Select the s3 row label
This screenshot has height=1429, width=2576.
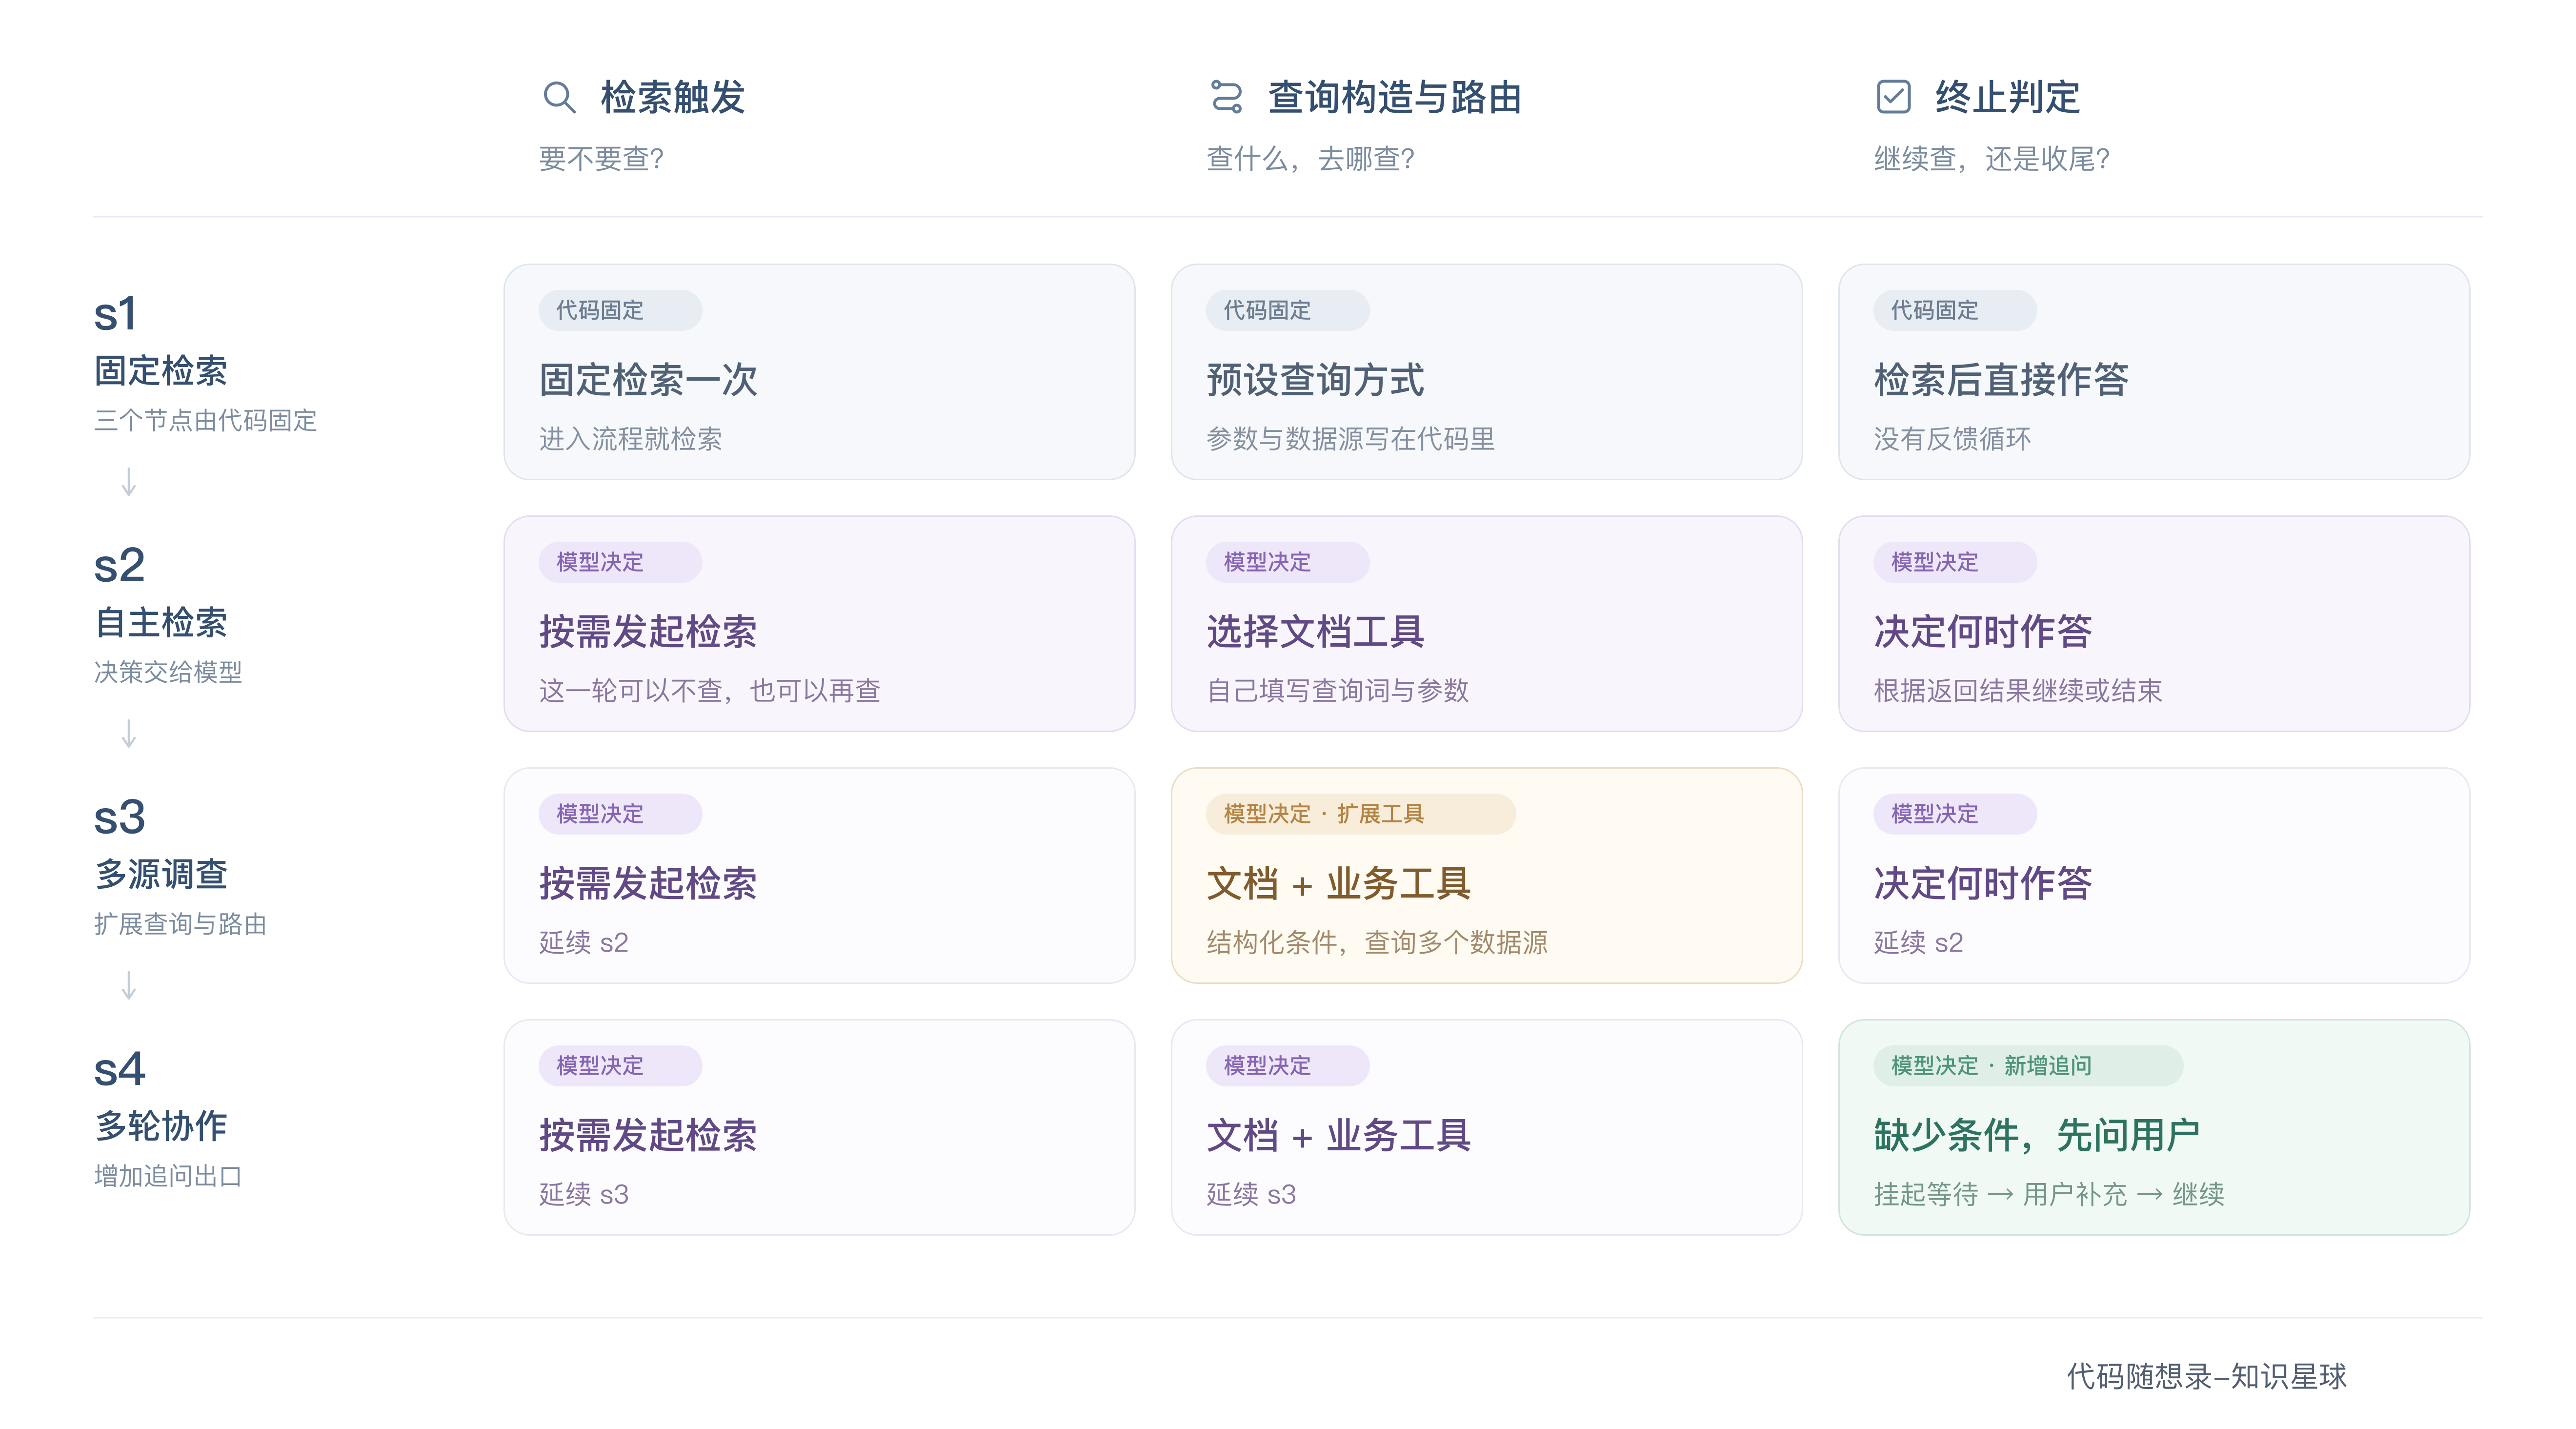point(119,818)
